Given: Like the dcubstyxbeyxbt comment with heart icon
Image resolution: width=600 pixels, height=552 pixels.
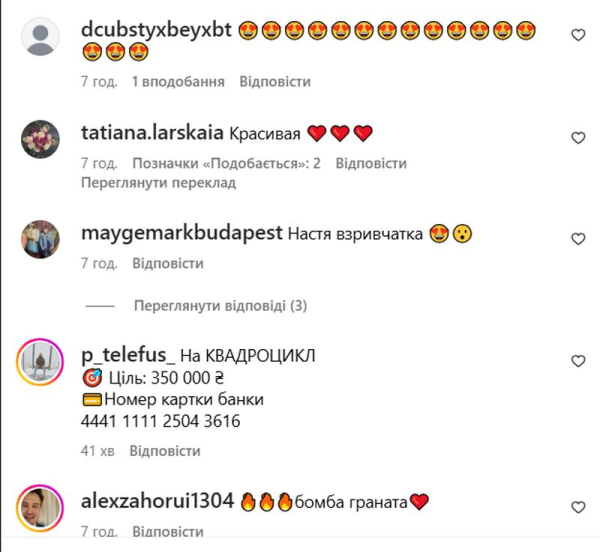Looking at the screenshot, I should 578,35.
